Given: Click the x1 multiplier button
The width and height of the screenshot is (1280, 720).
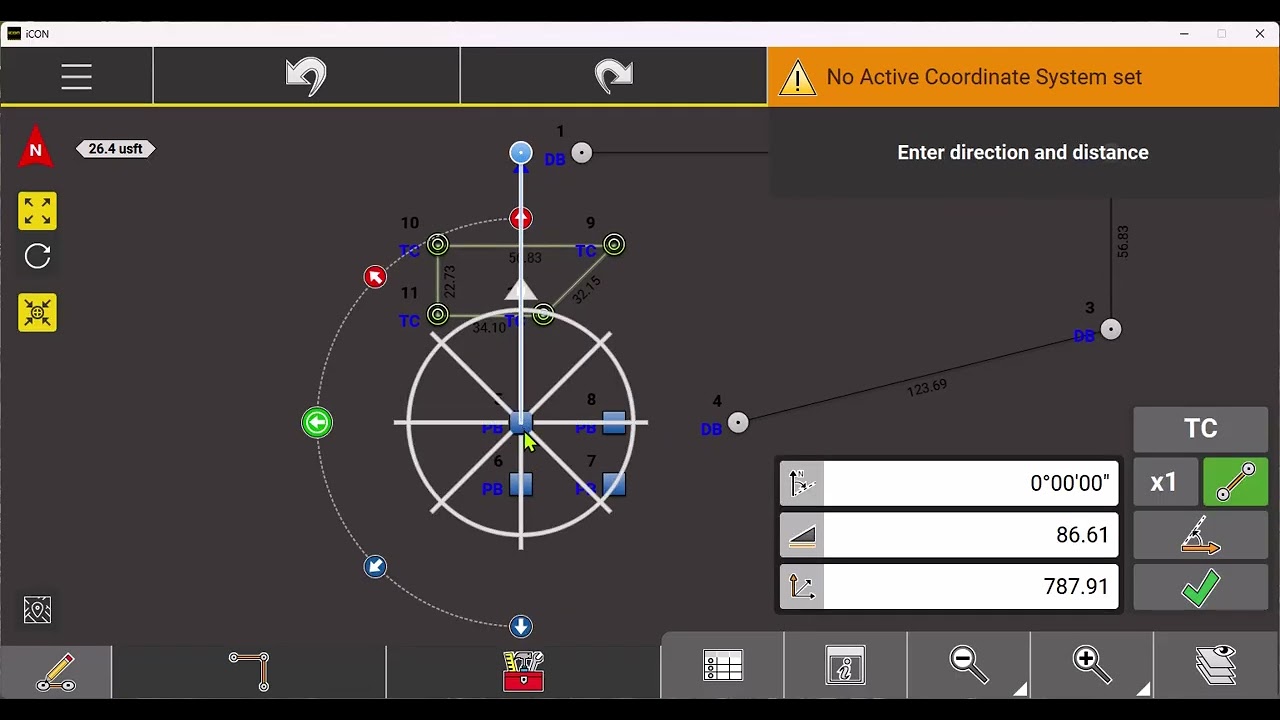Looking at the screenshot, I should (1165, 482).
